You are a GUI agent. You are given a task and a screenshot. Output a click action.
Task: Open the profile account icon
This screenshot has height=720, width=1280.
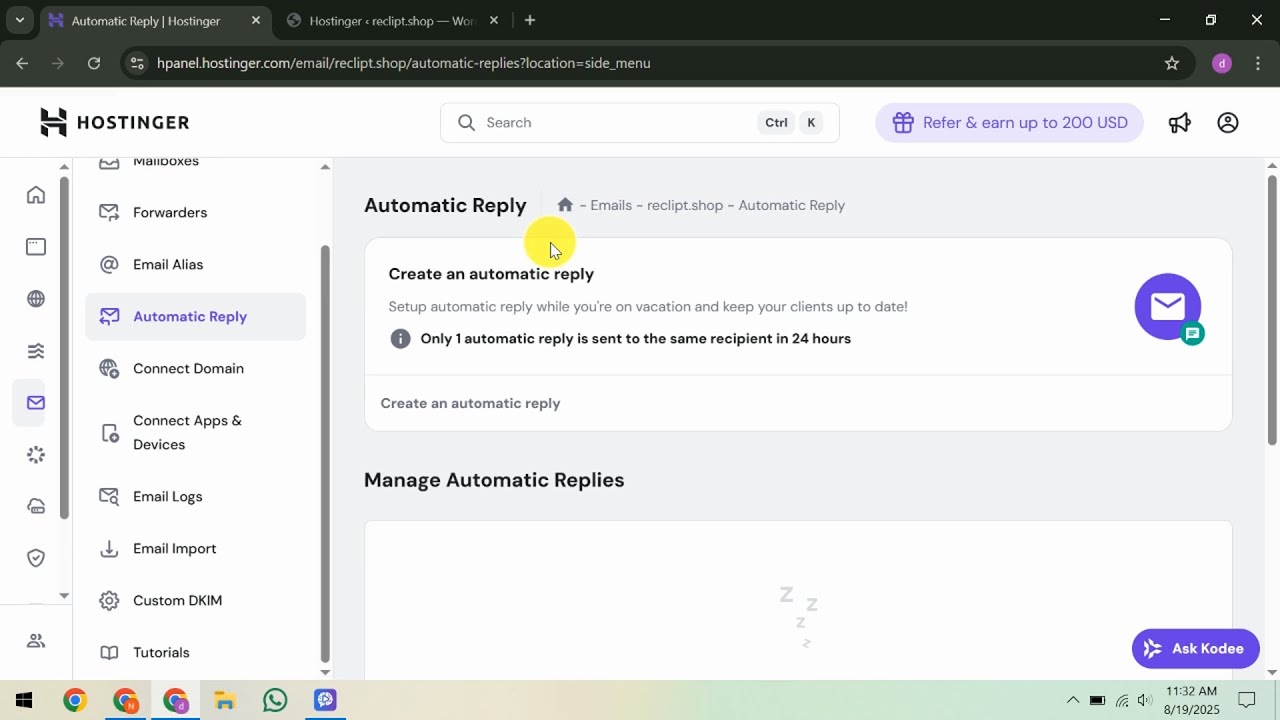1228,122
